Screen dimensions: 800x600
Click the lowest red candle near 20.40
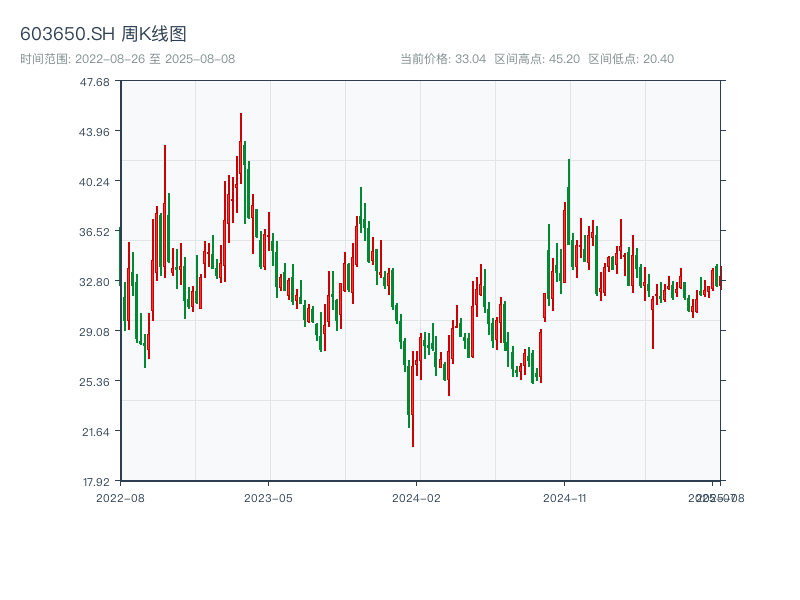413,399
